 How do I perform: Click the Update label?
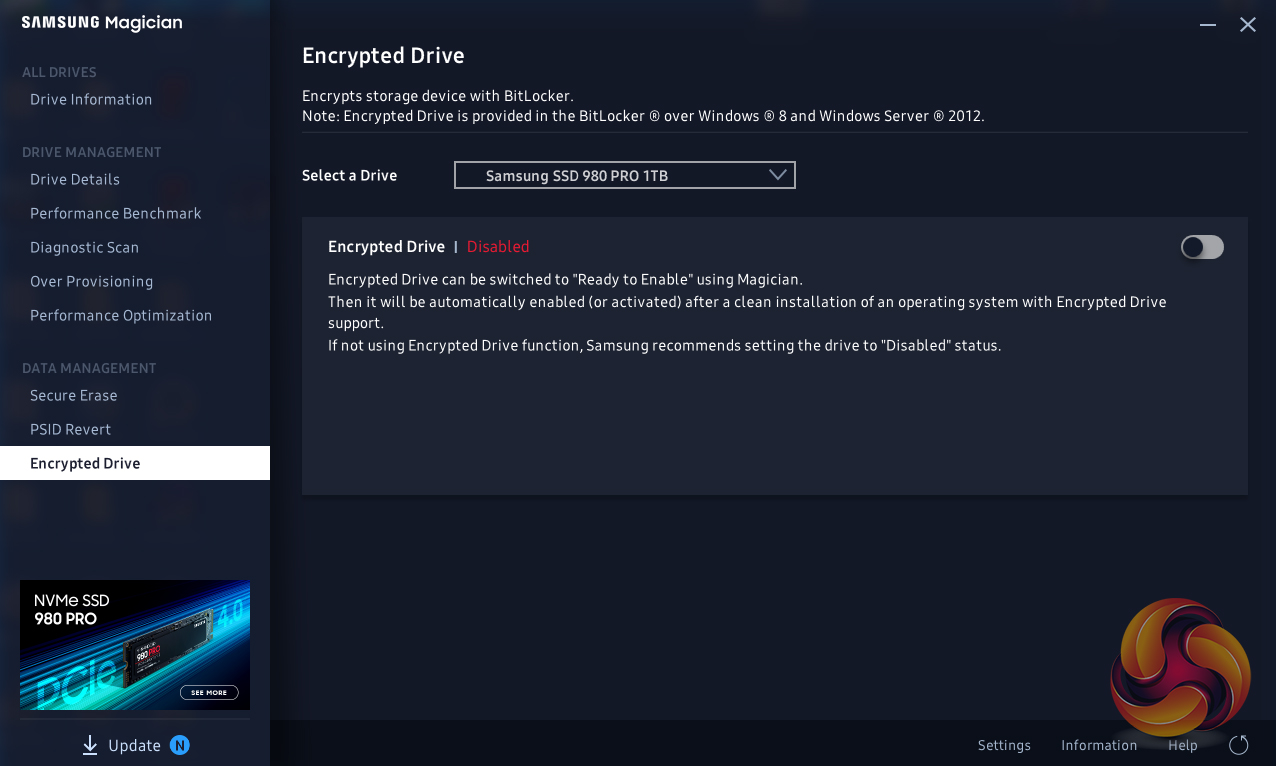pyautogui.click(x=134, y=745)
